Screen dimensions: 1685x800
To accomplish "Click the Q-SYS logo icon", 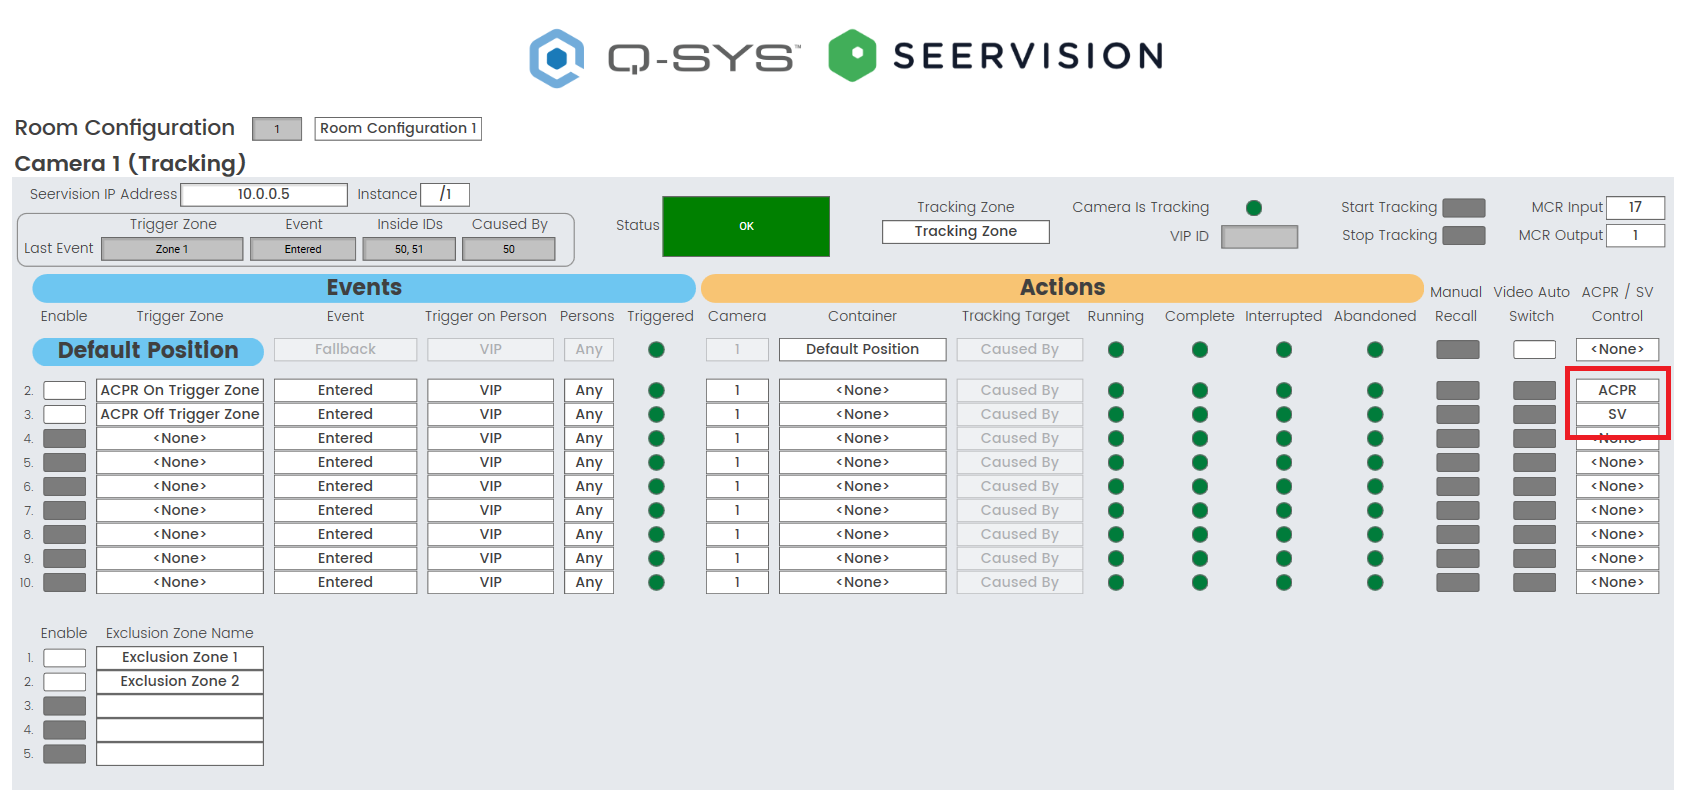I will (x=556, y=58).
